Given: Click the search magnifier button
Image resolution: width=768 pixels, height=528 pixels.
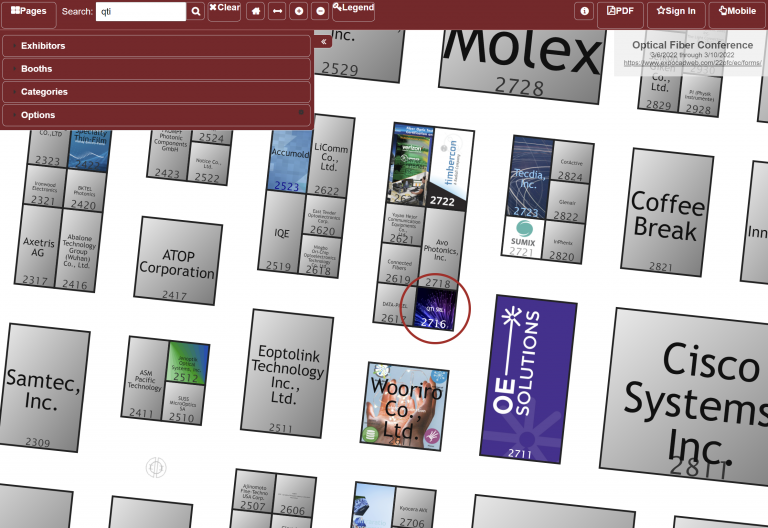Looking at the screenshot, I should point(195,11).
